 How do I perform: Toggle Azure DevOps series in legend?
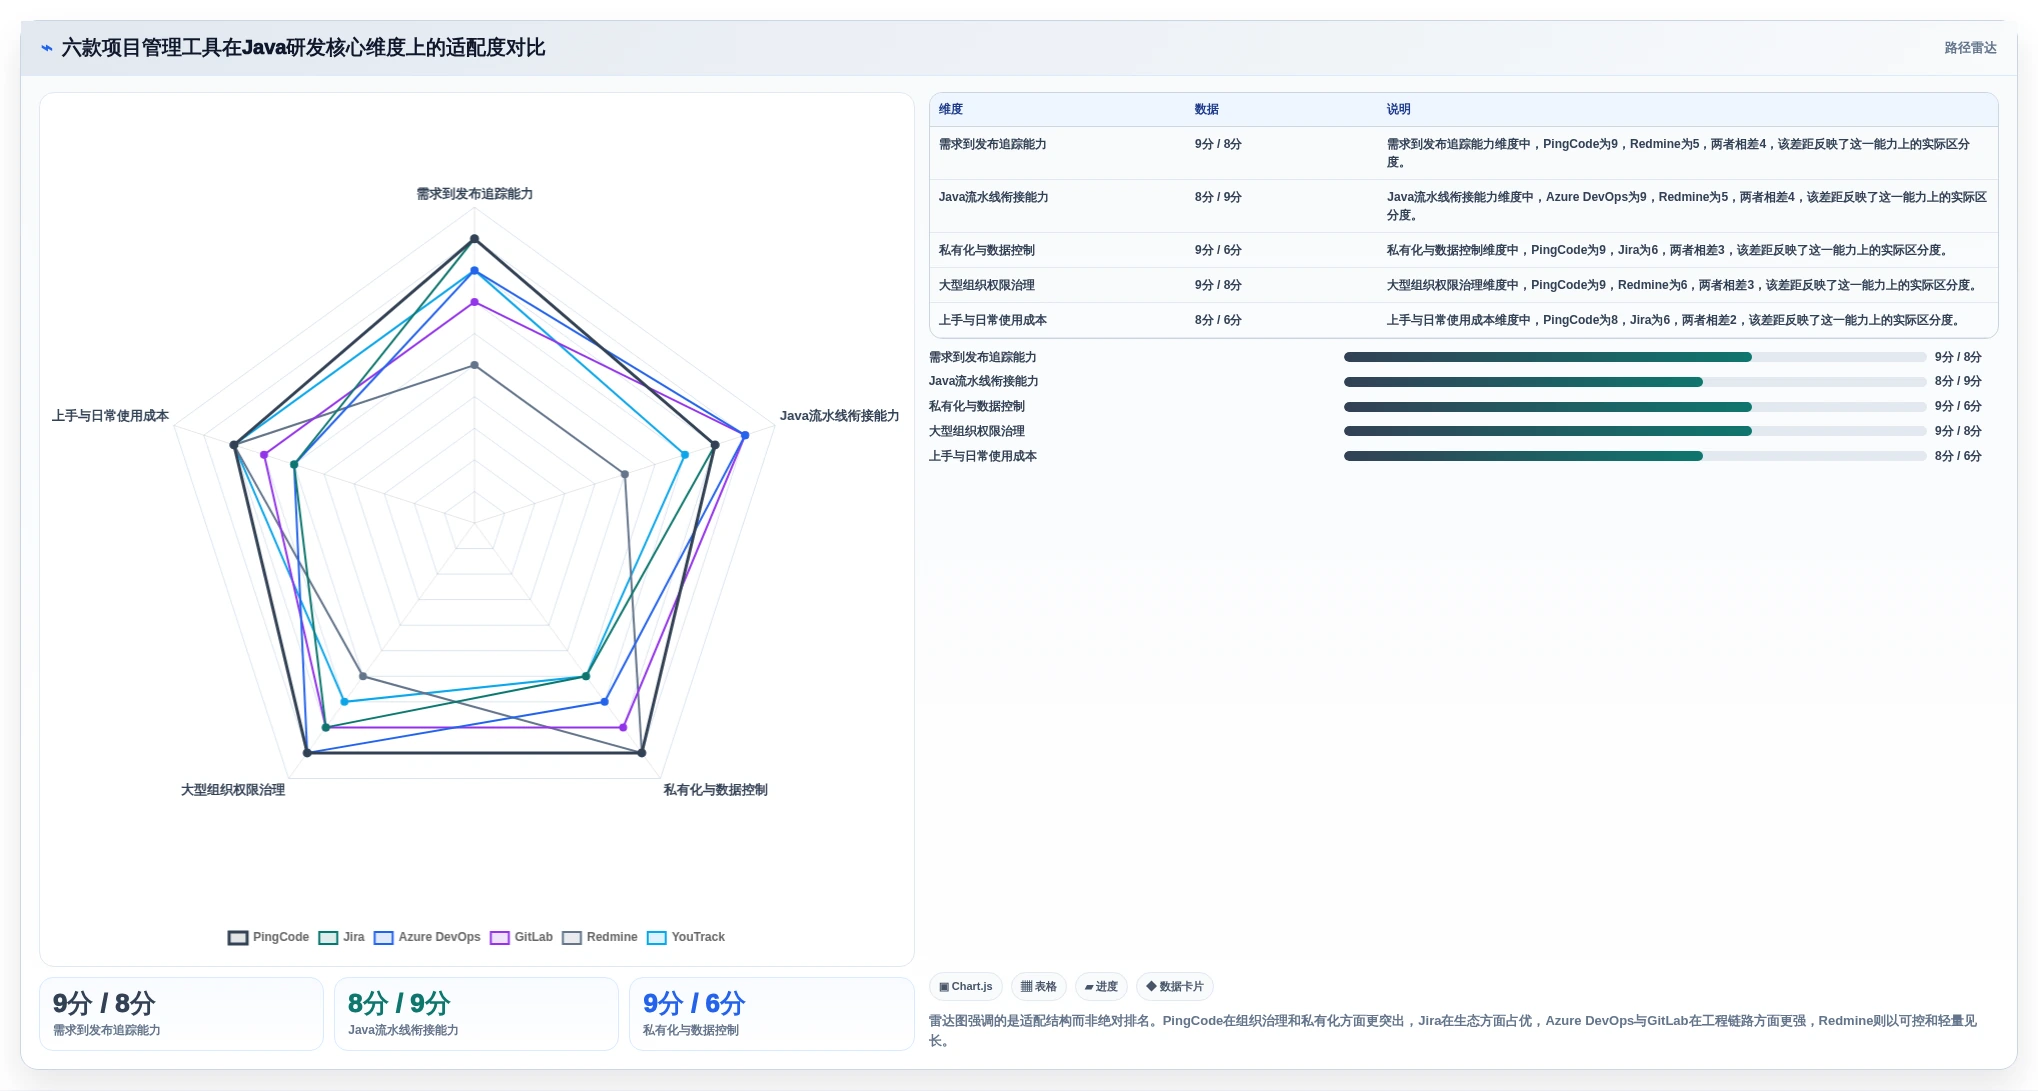point(427,937)
